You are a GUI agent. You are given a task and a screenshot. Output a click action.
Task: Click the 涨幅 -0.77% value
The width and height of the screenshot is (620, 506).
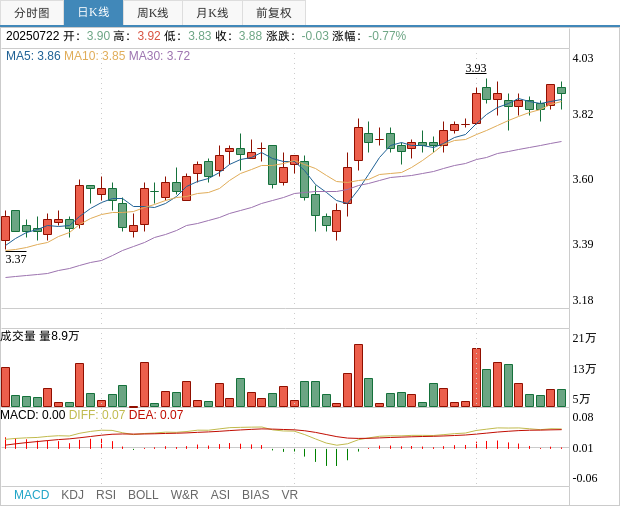tap(387, 36)
